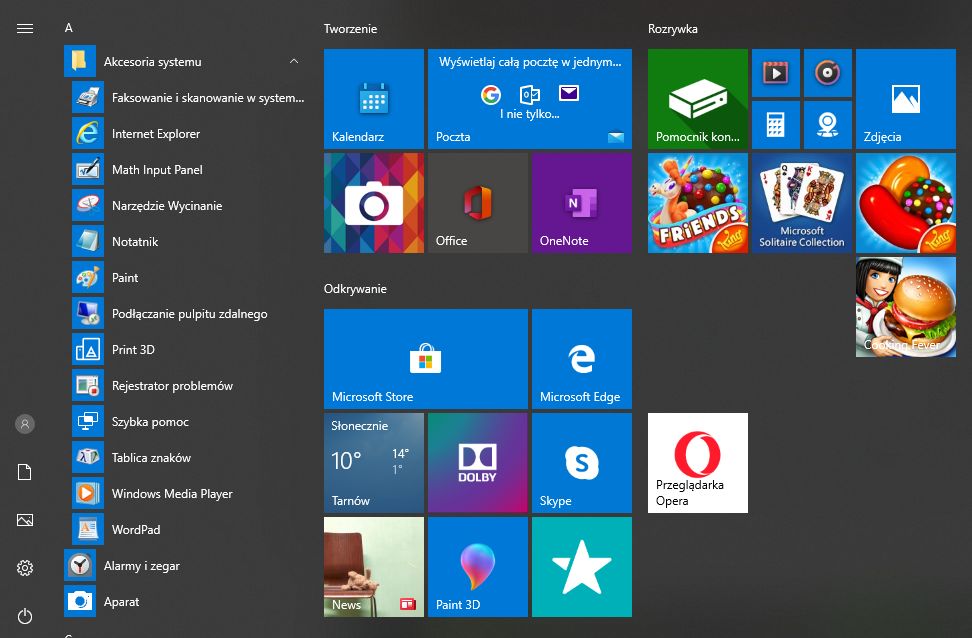Click the Odkrywanie group header
The width and height of the screenshot is (972, 638).
[x=355, y=288]
